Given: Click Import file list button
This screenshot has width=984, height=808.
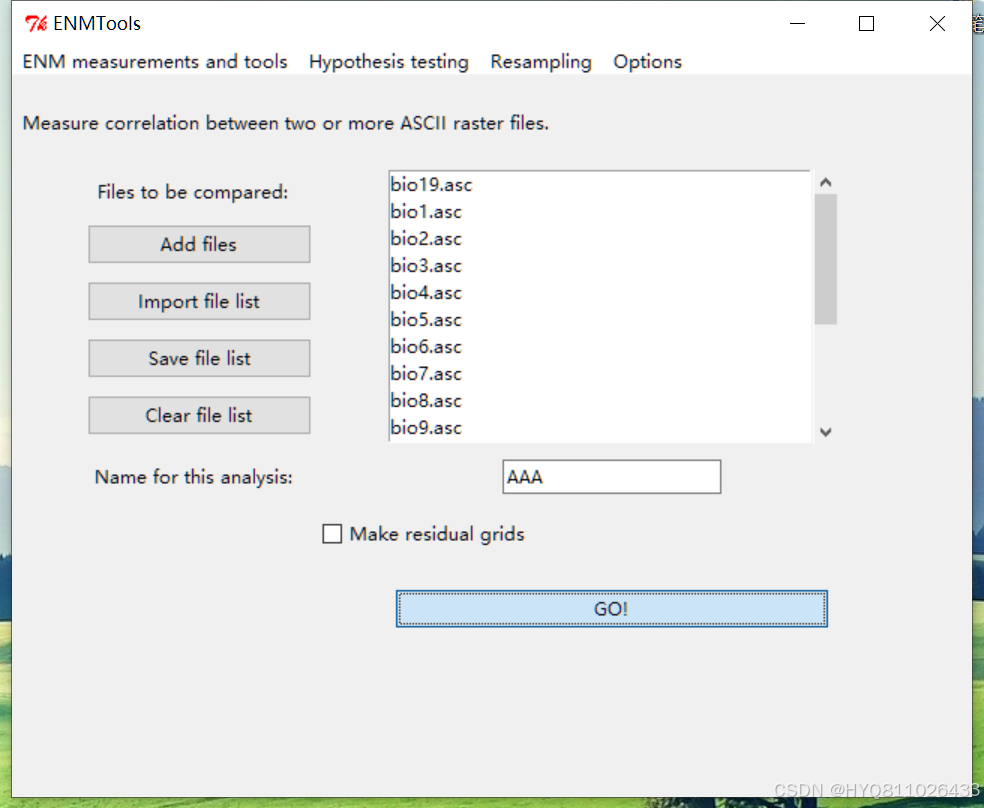Looking at the screenshot, I should click(x=199, y=301).
